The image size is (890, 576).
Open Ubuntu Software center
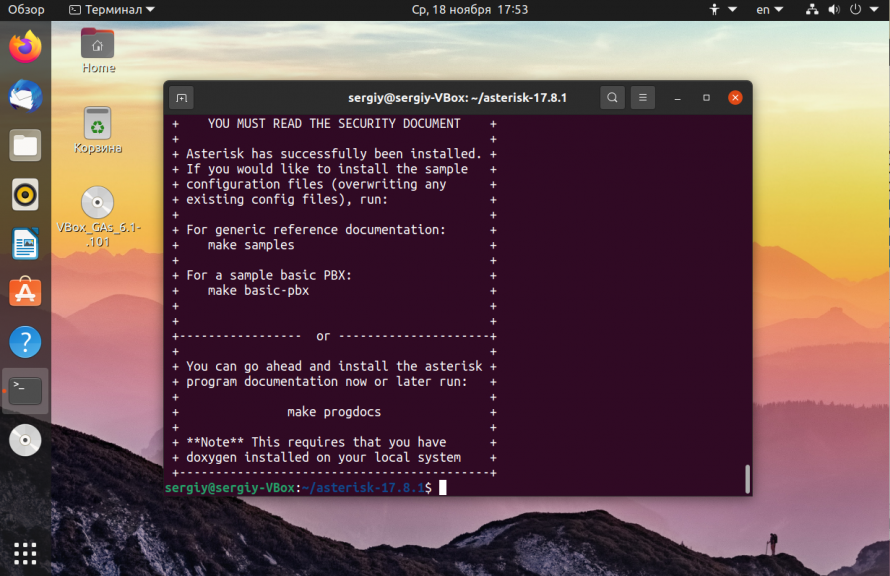pos(25,293)
